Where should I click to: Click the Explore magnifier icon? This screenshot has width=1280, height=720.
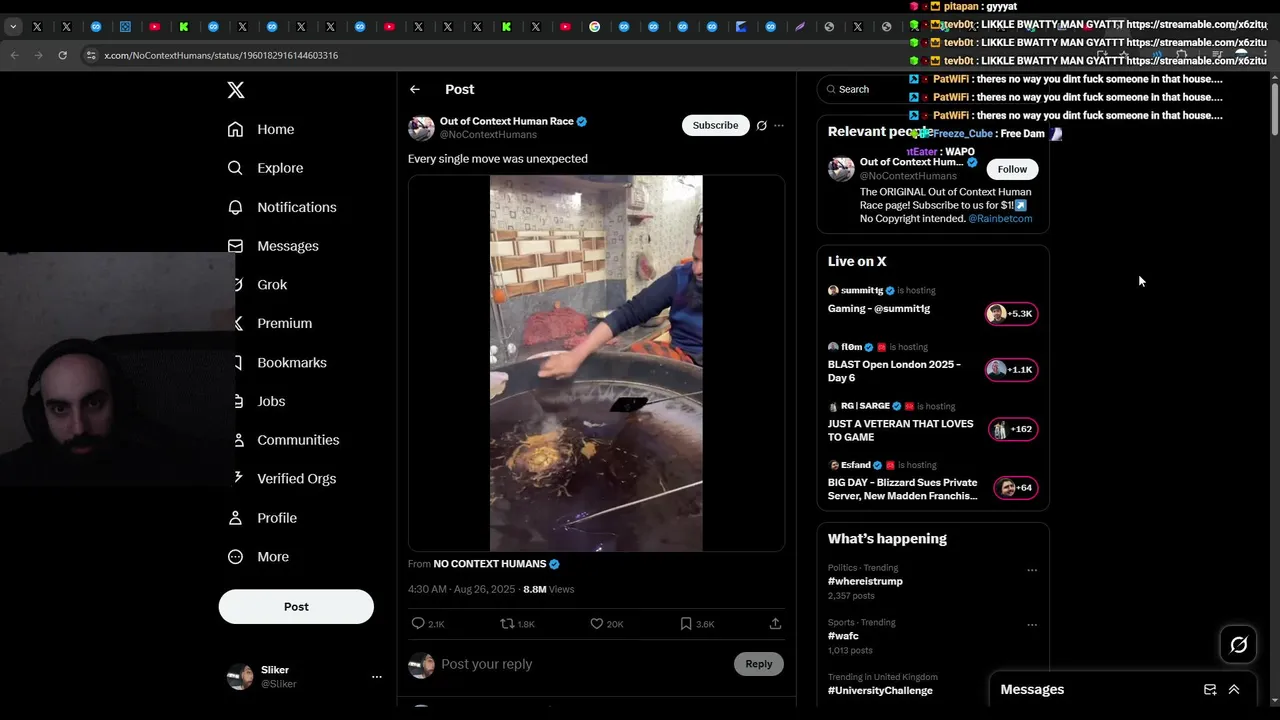235,168
